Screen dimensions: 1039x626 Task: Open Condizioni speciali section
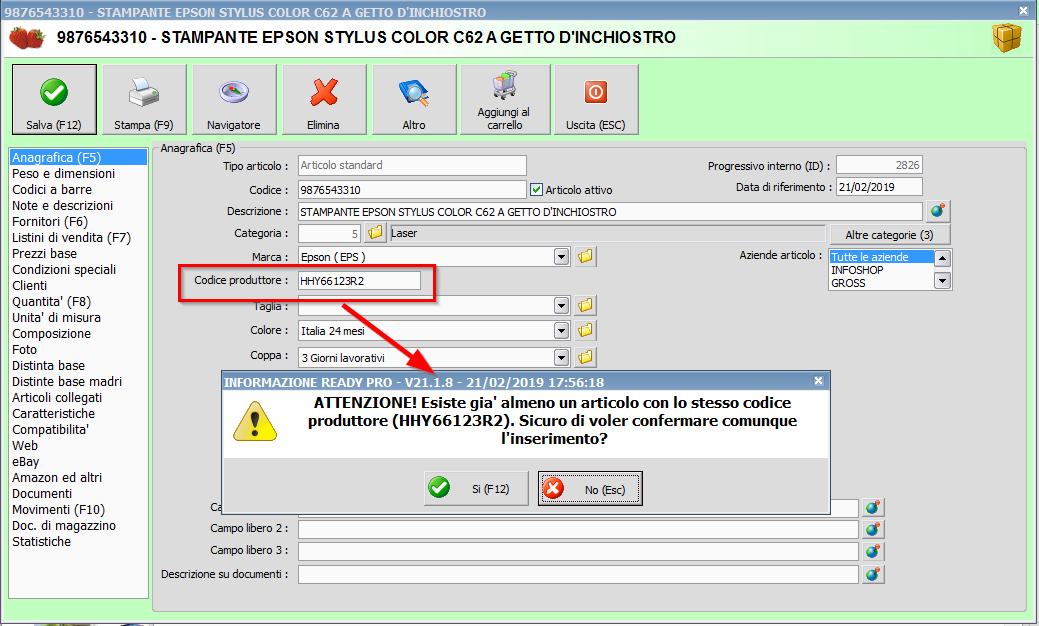click(64, 270)
